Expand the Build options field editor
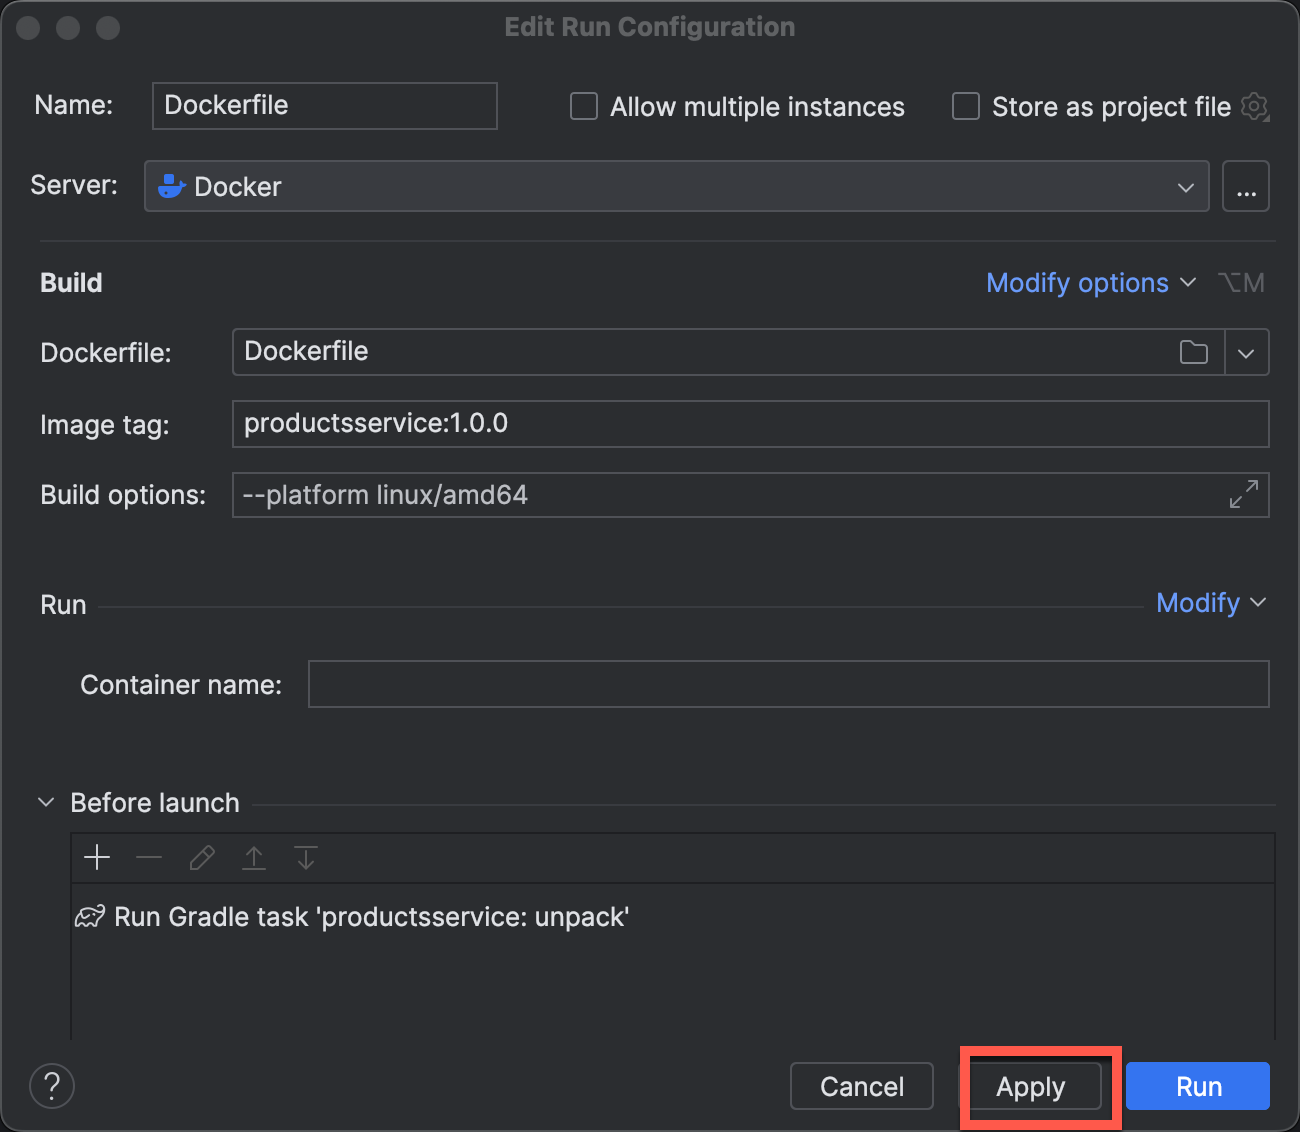The image size is (1300, 1132). coord(1244,494)
